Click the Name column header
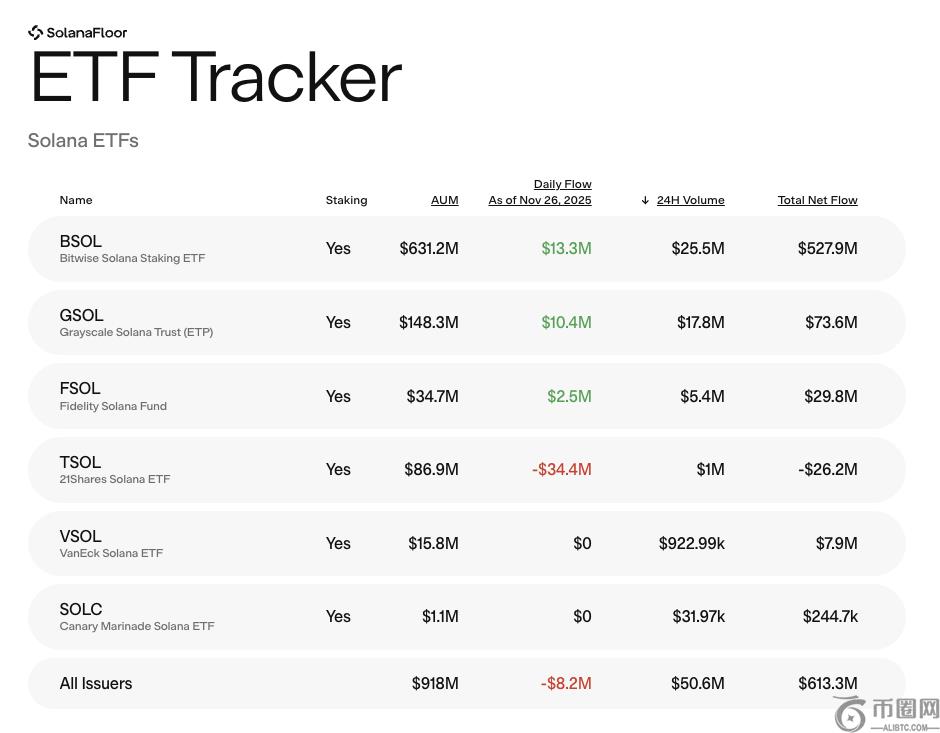Image resolution: width=940 pixels, height=733 pixels. click(76, 200)
